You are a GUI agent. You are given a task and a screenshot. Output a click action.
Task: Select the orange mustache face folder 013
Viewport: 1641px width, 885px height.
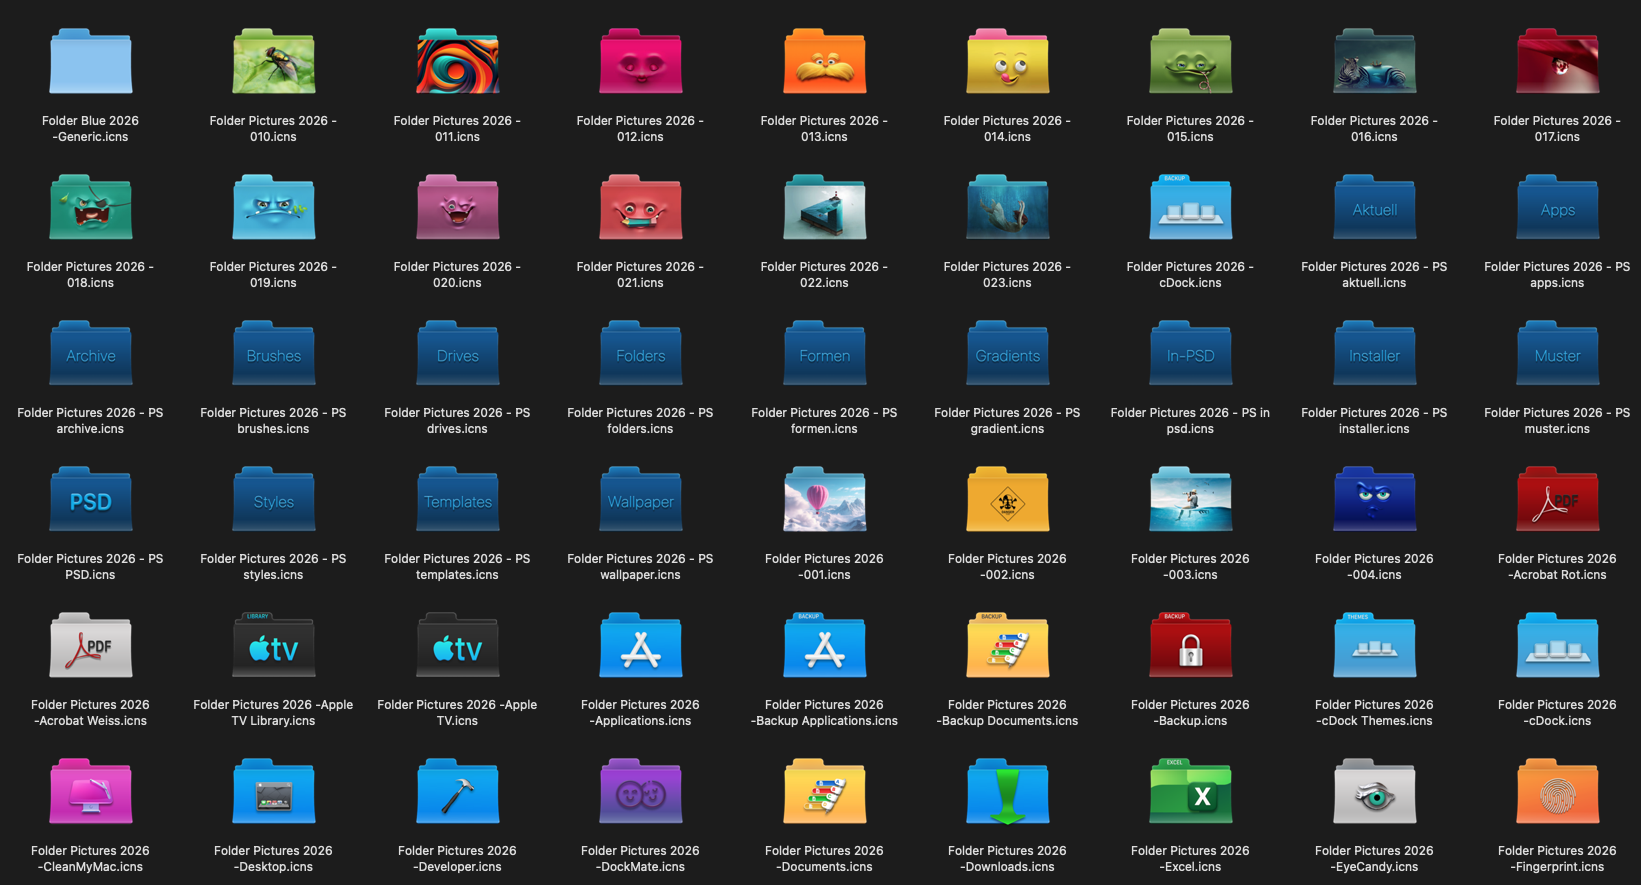[x=824, y=62]
